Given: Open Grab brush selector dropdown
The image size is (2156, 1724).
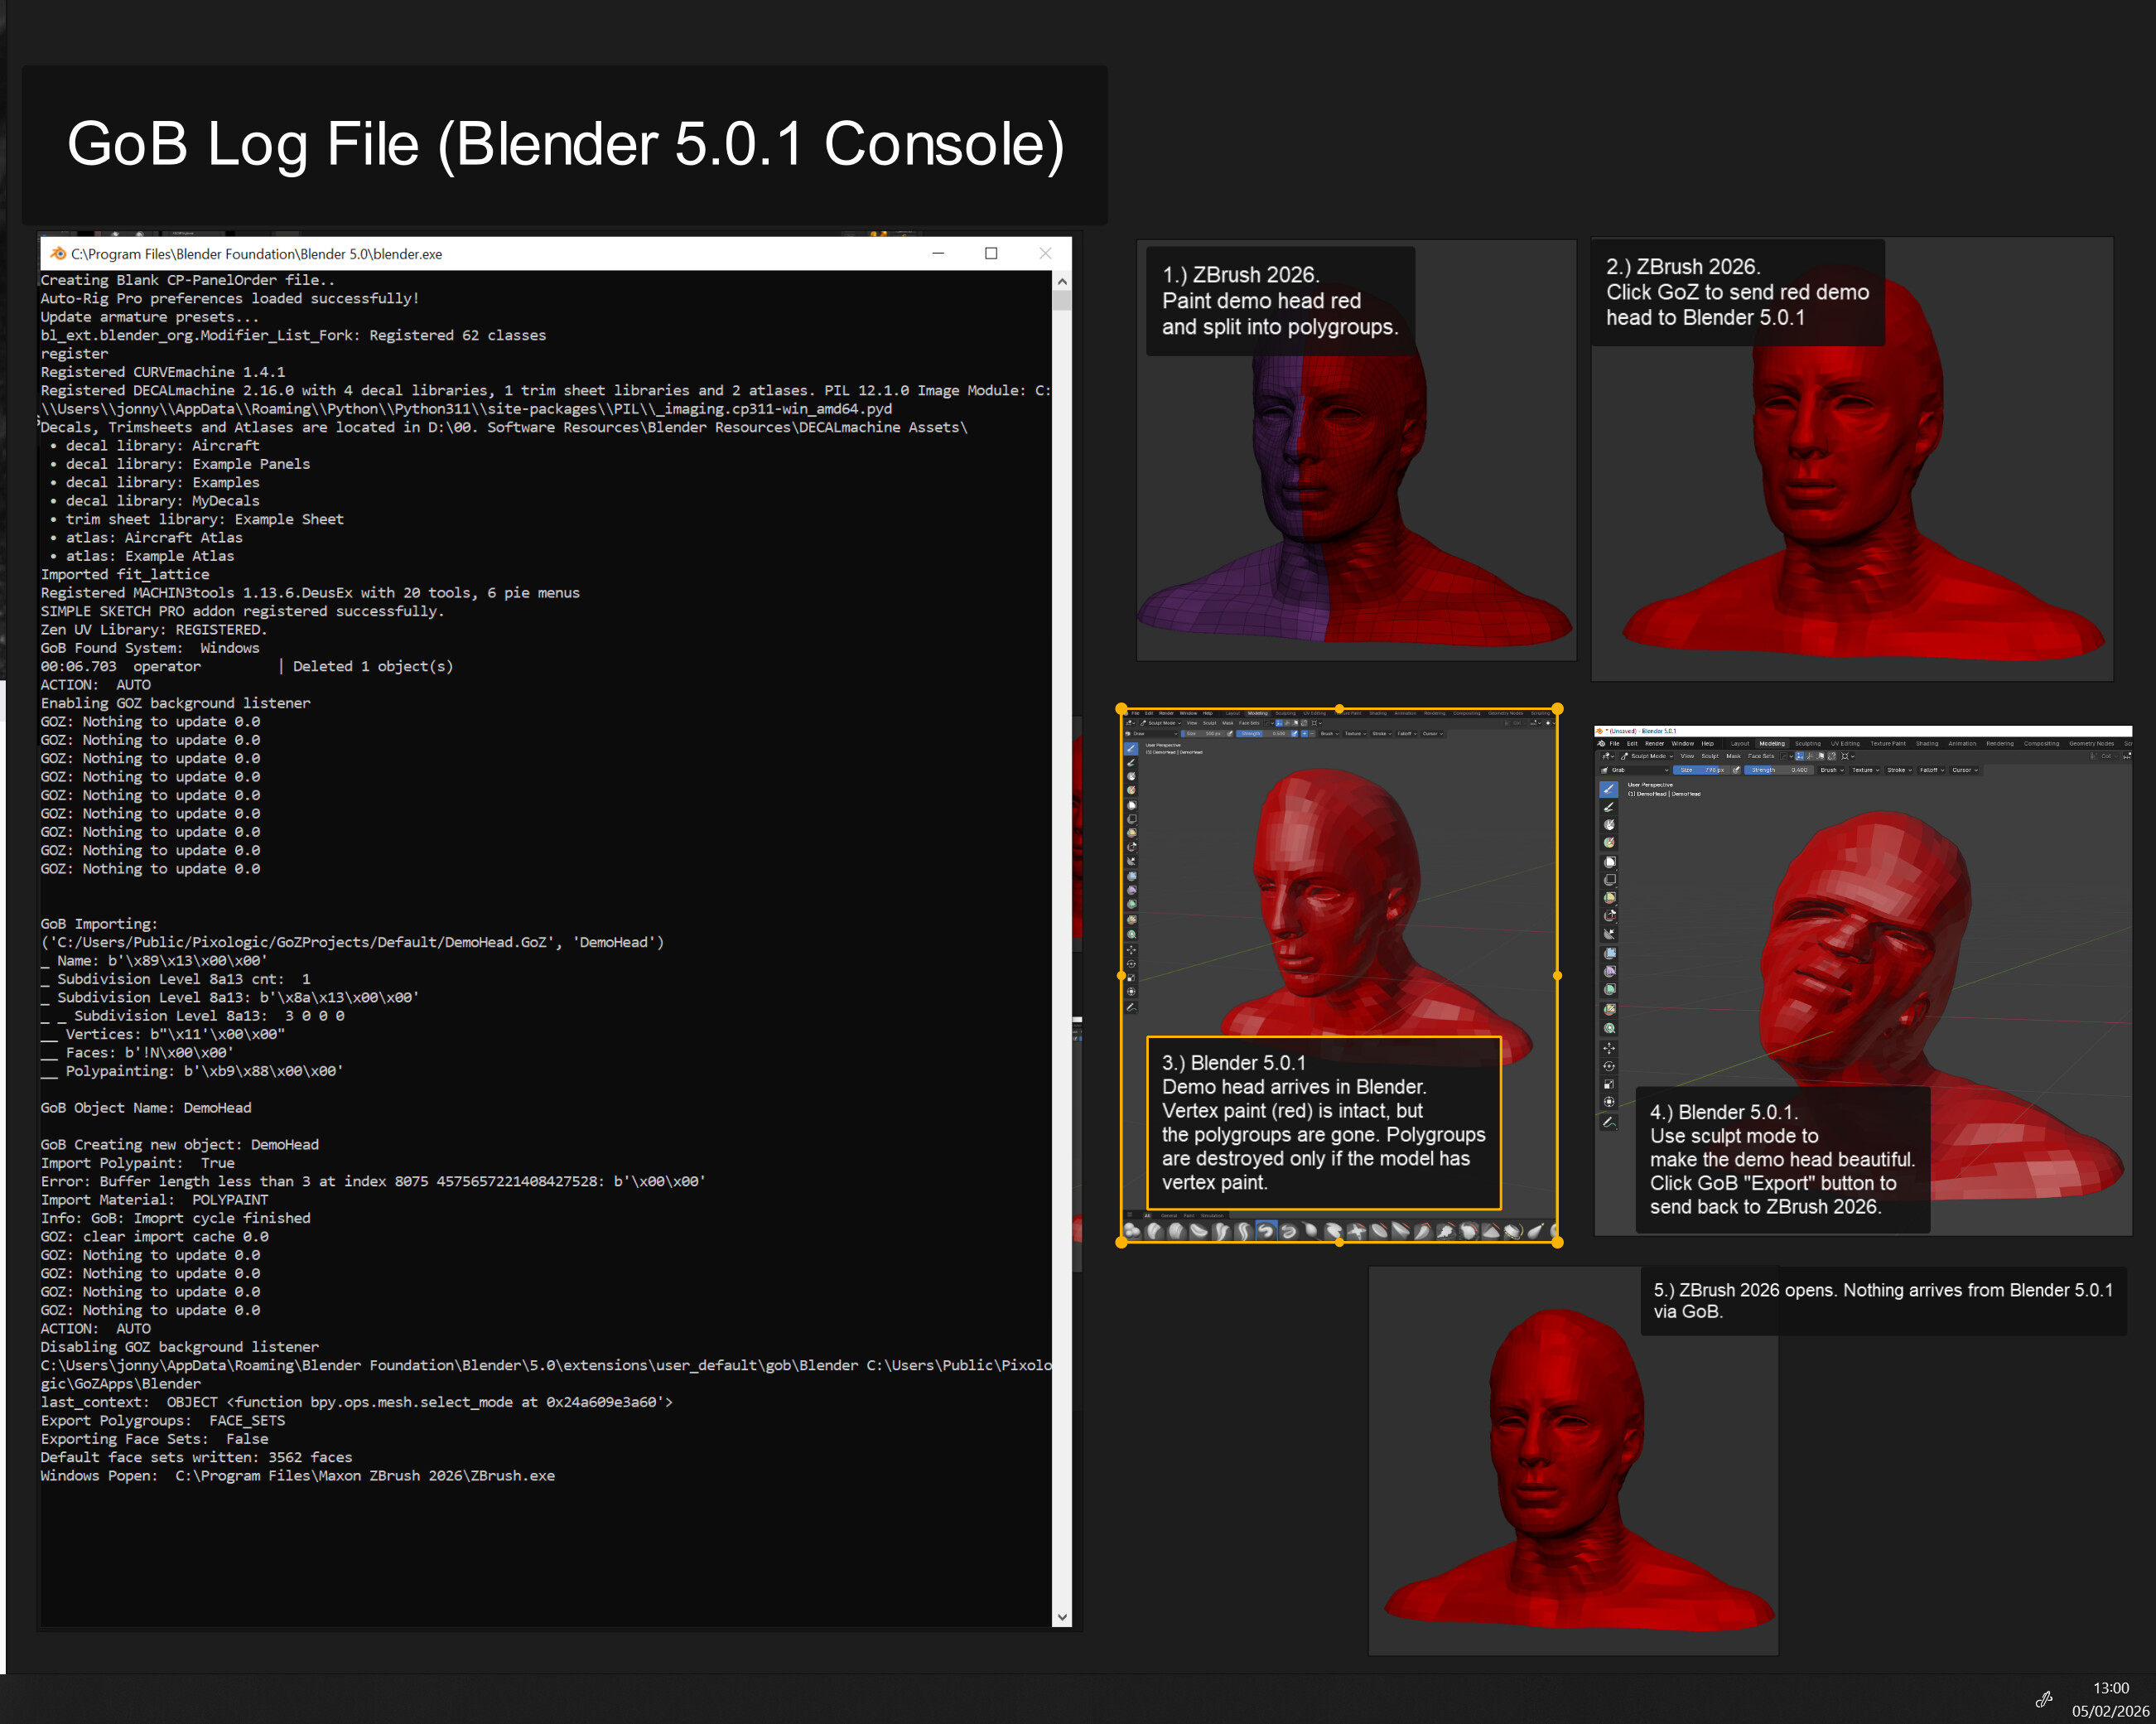Looking at the screenshot, I should point(1635,770).
